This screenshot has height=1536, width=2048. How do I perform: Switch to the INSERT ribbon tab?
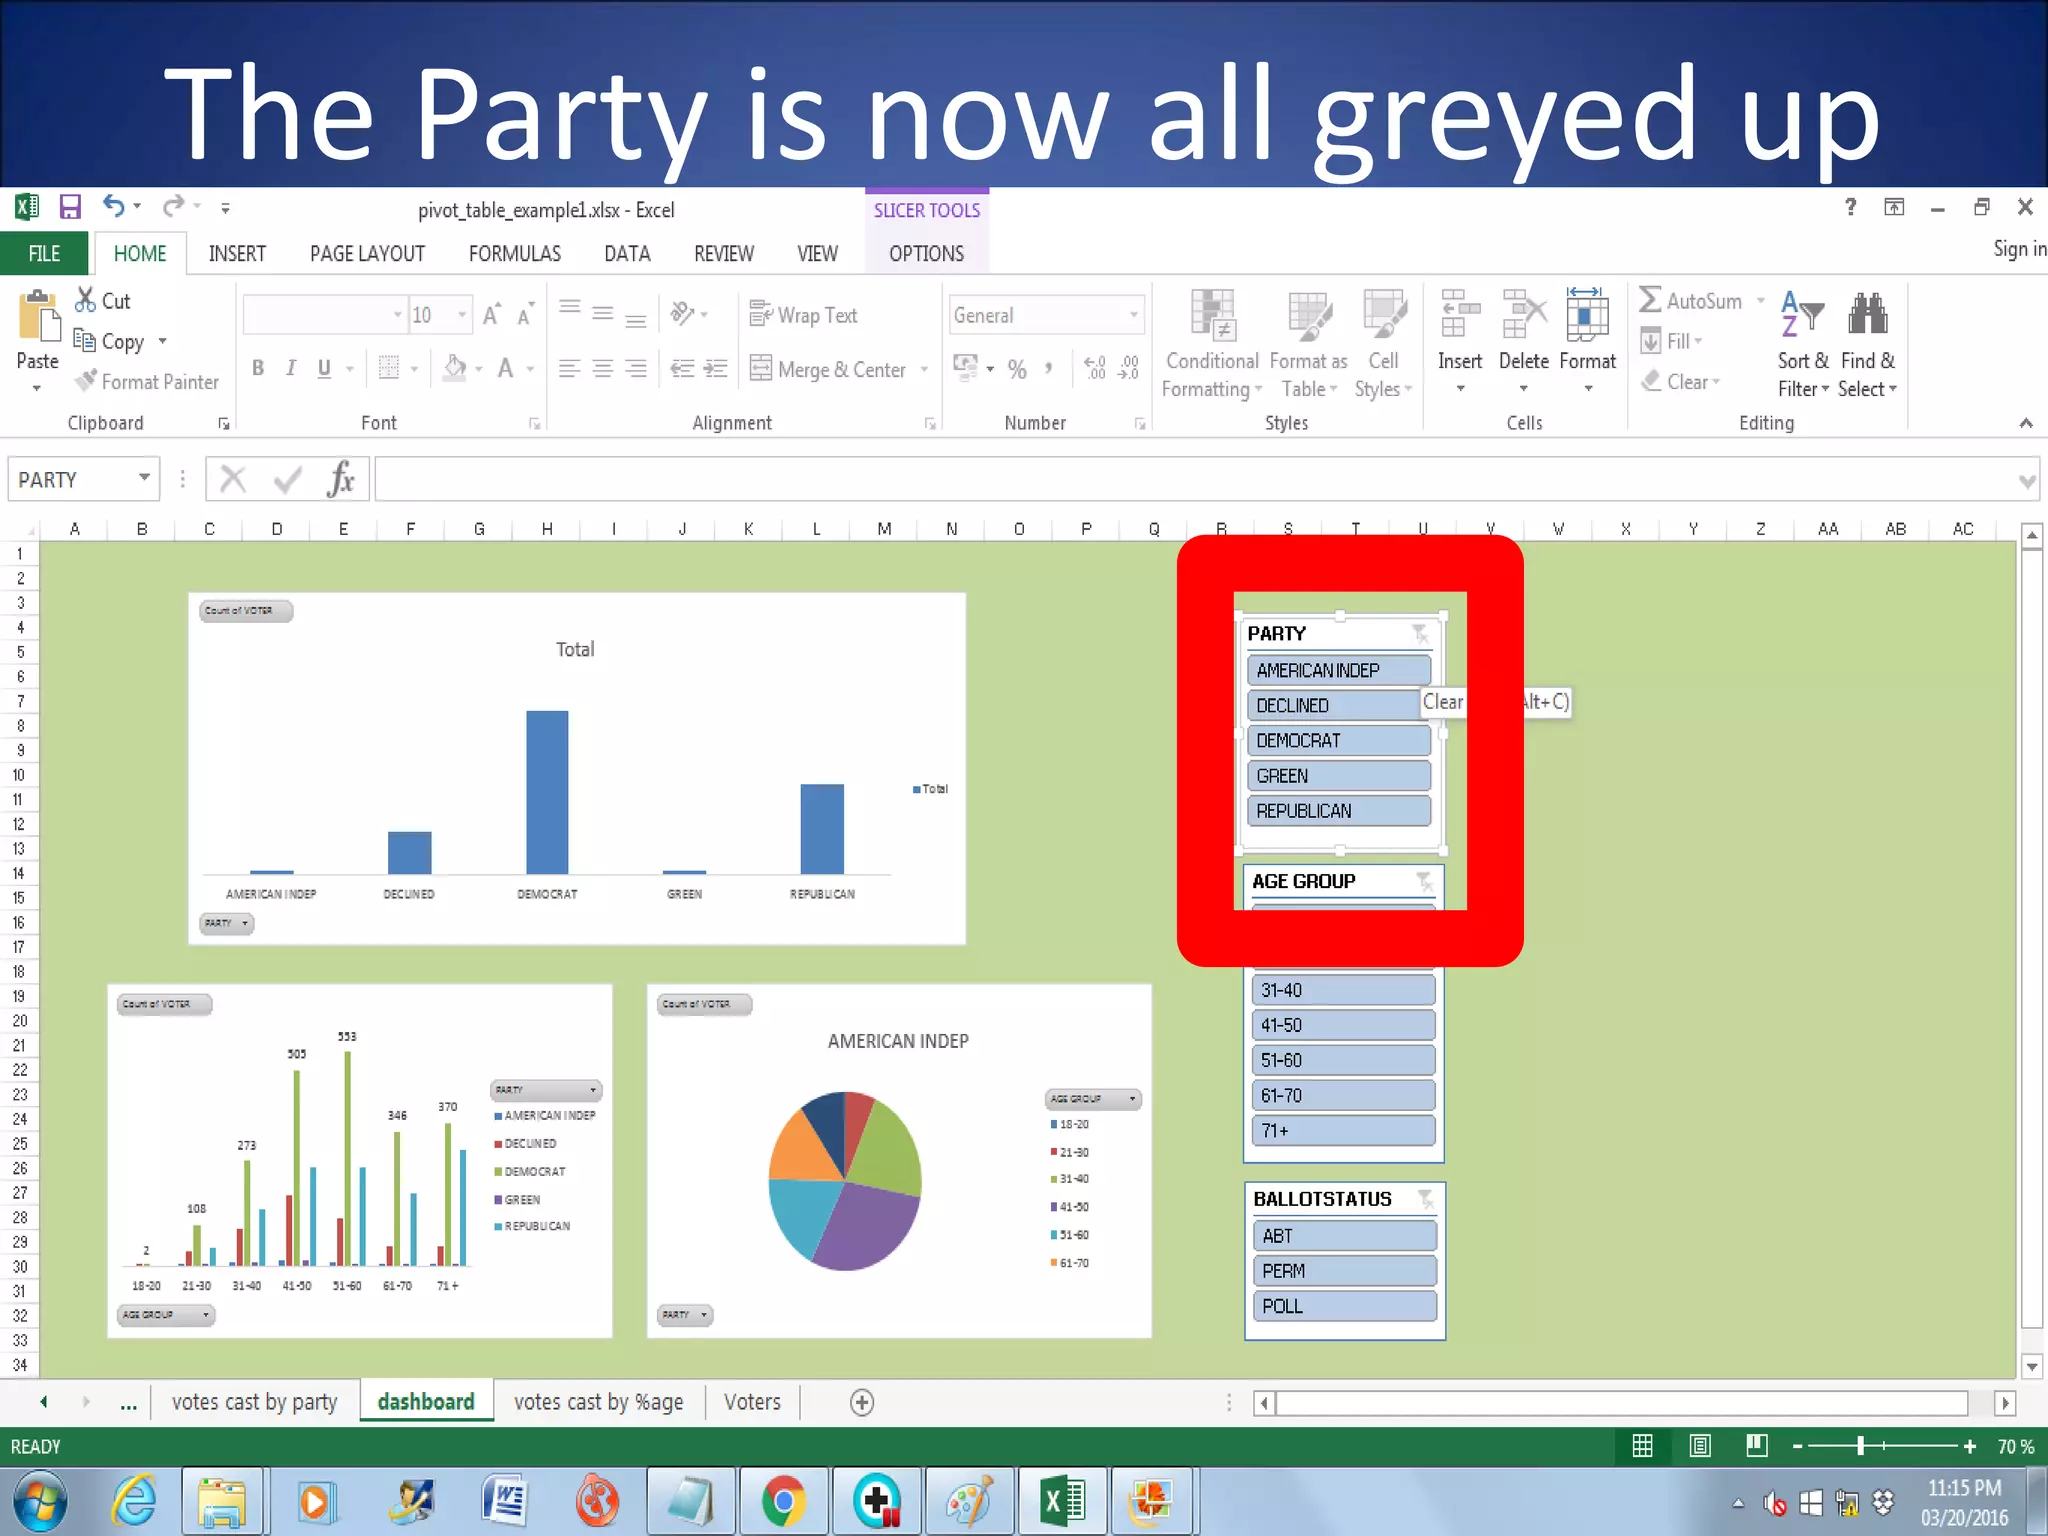(237, 254)
